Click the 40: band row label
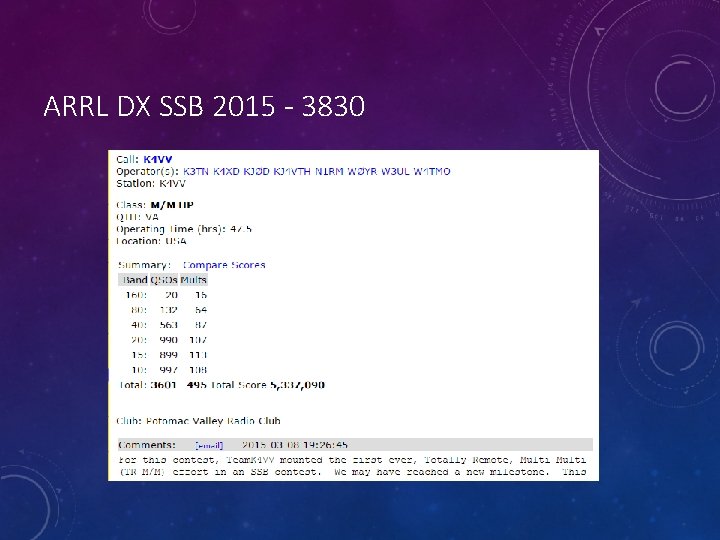The width and height of the screenshot is (720, 540). (x=139, y=325)
